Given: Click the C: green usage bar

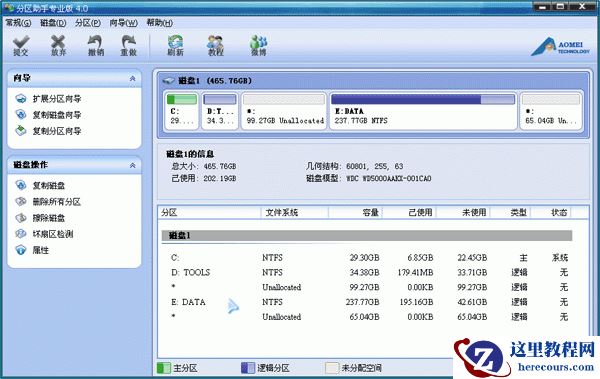Looking at the screenshot, I should click(182, 100).
